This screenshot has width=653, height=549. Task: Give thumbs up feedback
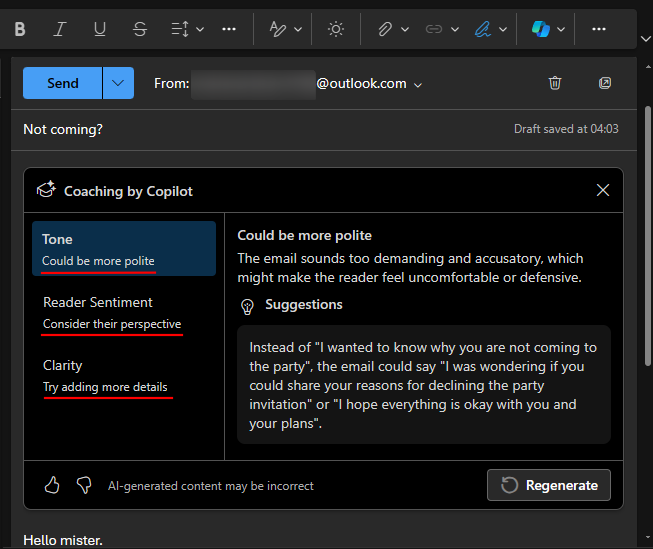tap(52, 485)
